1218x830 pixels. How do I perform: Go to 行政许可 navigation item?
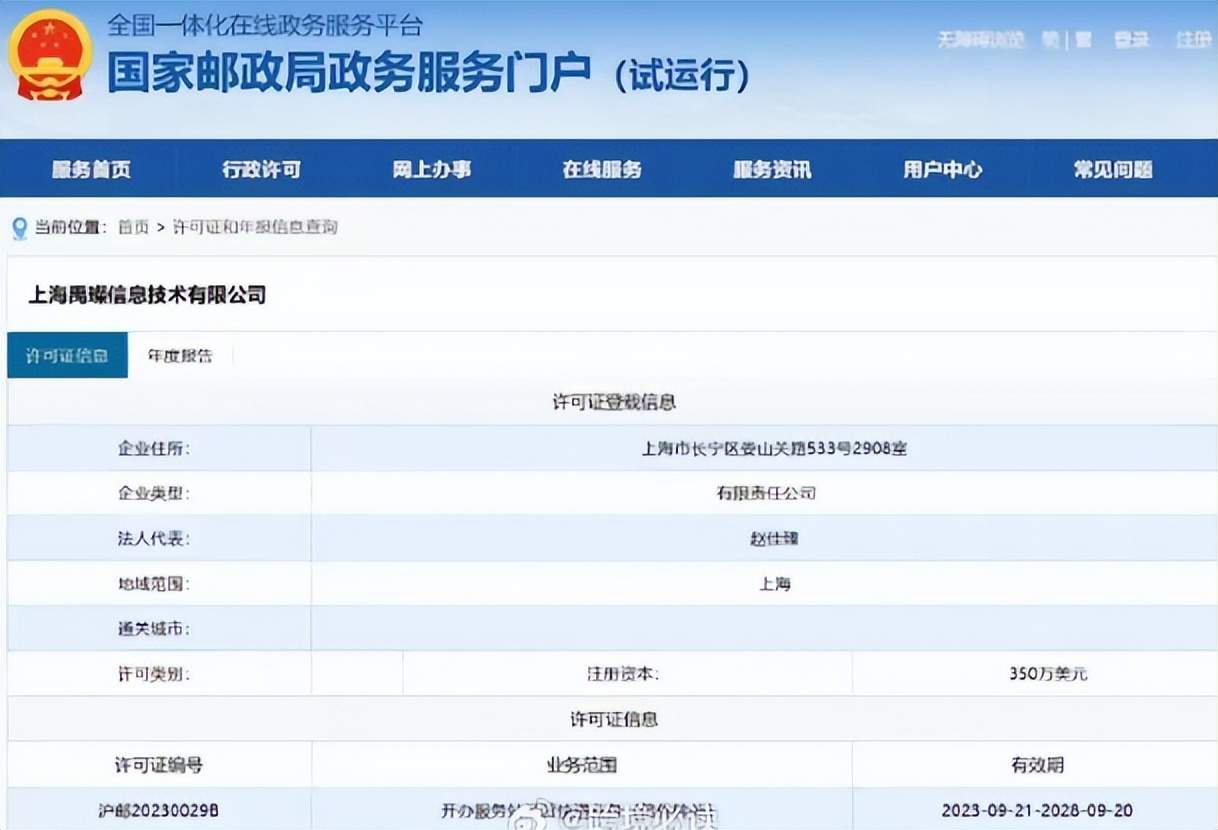pyautogui.click(x=261, y=170)
